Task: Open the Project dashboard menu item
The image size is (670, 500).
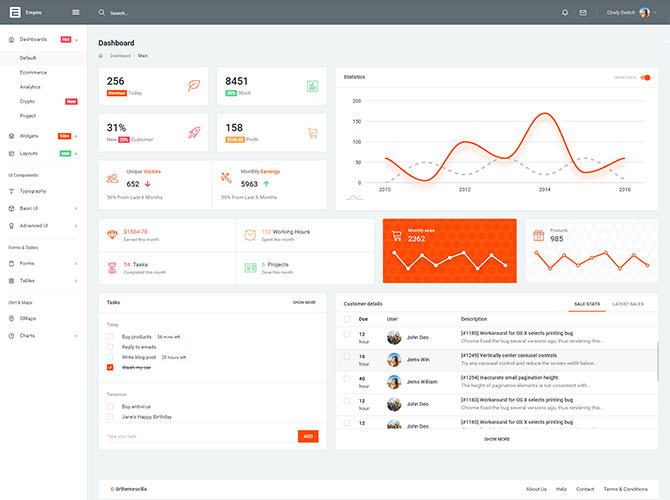Action: (28, 116)
